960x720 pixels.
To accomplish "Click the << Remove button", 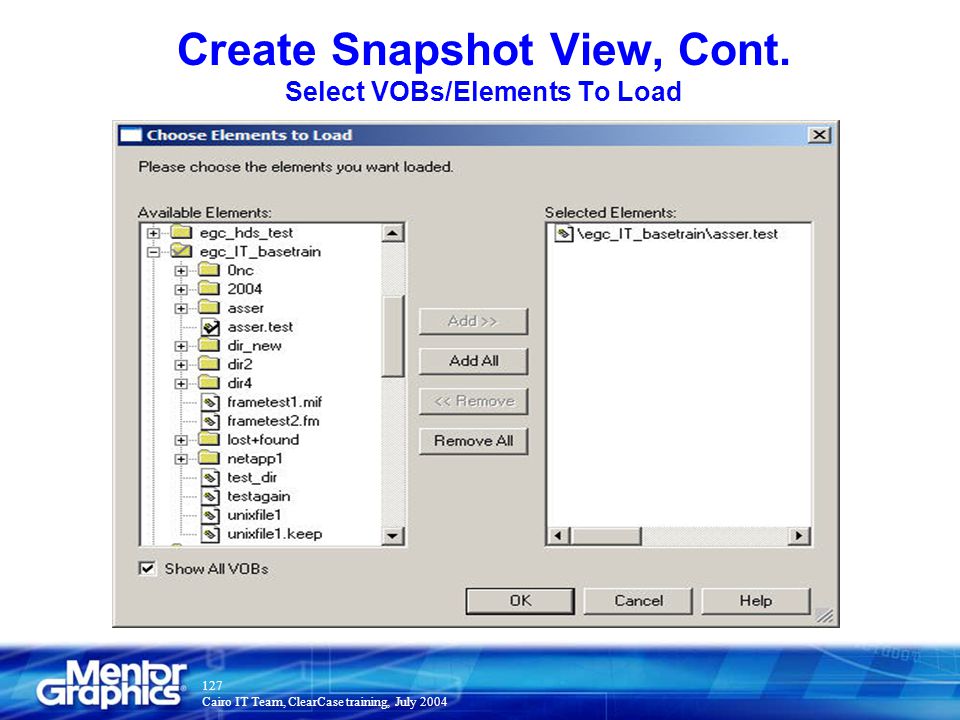I will (473, 402).
